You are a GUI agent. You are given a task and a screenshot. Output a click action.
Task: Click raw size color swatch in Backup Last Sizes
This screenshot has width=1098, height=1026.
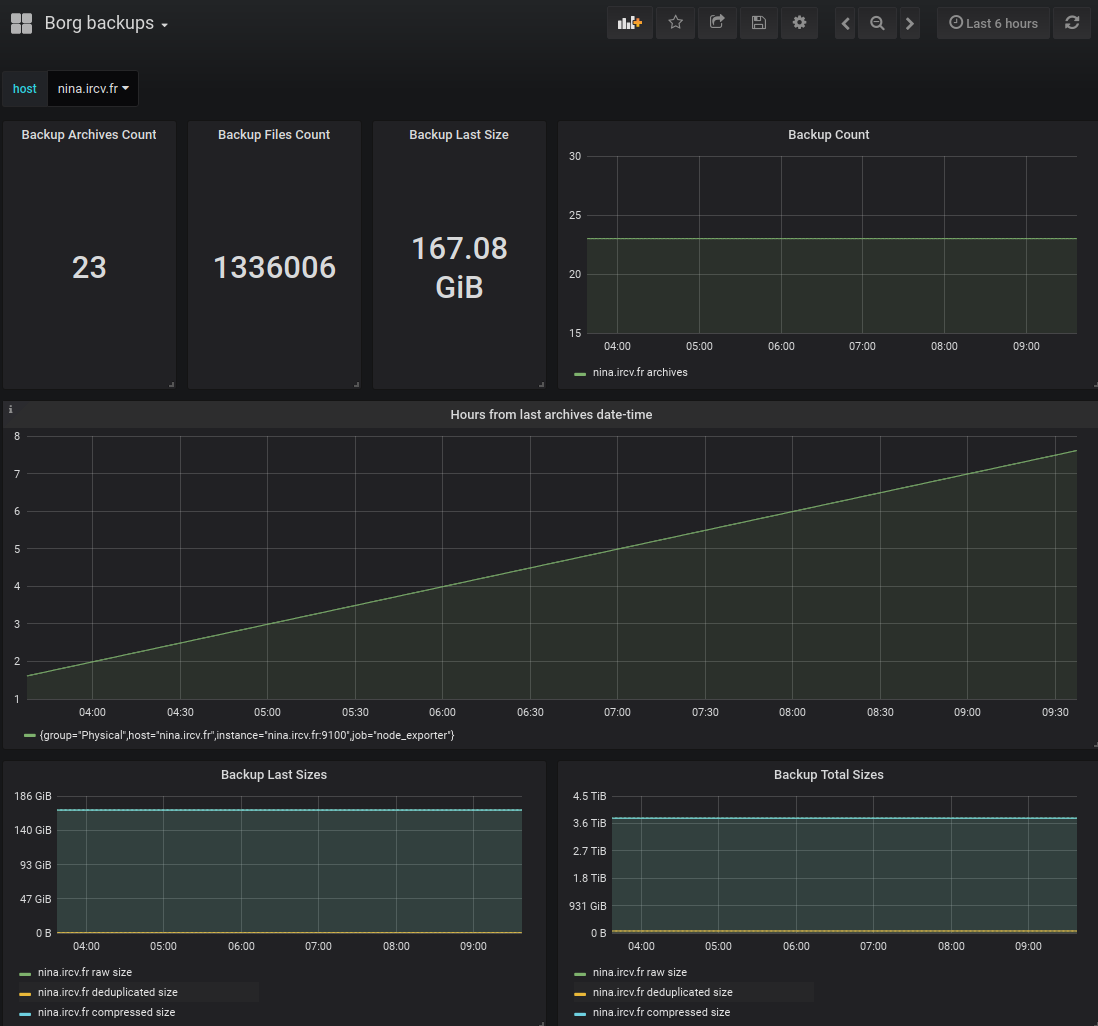pos(25,972)
